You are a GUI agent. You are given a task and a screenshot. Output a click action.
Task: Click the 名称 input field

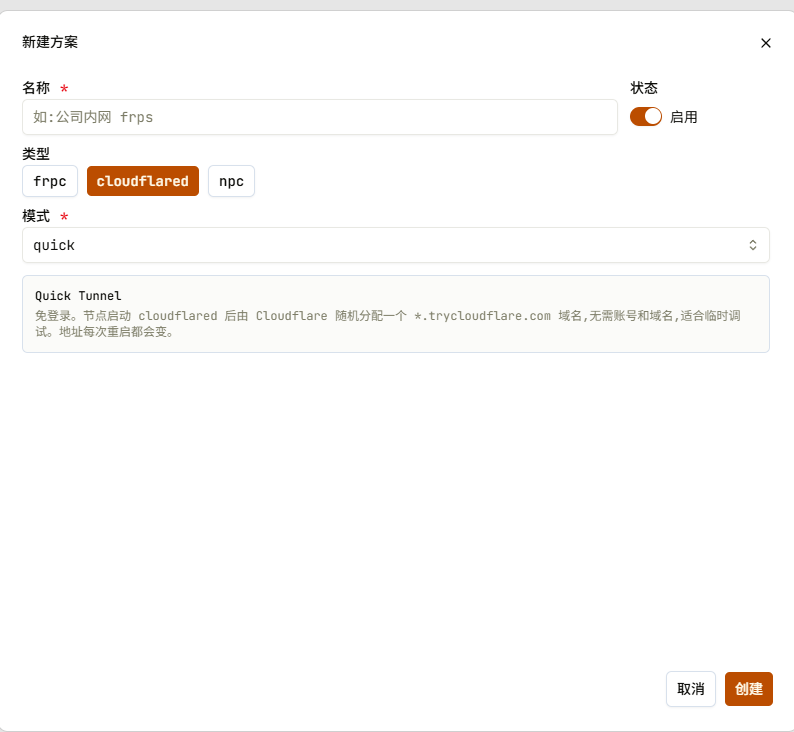(x=320, y=117)
